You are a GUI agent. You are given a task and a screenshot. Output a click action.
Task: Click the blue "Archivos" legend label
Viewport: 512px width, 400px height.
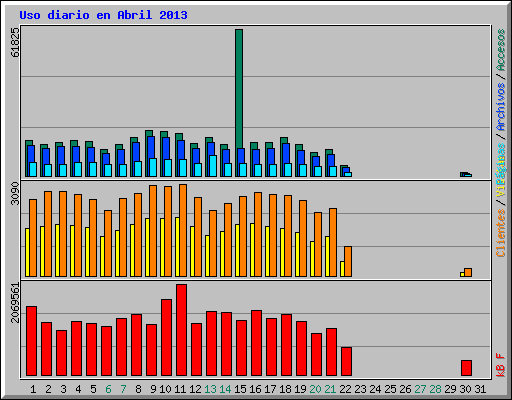501,107
